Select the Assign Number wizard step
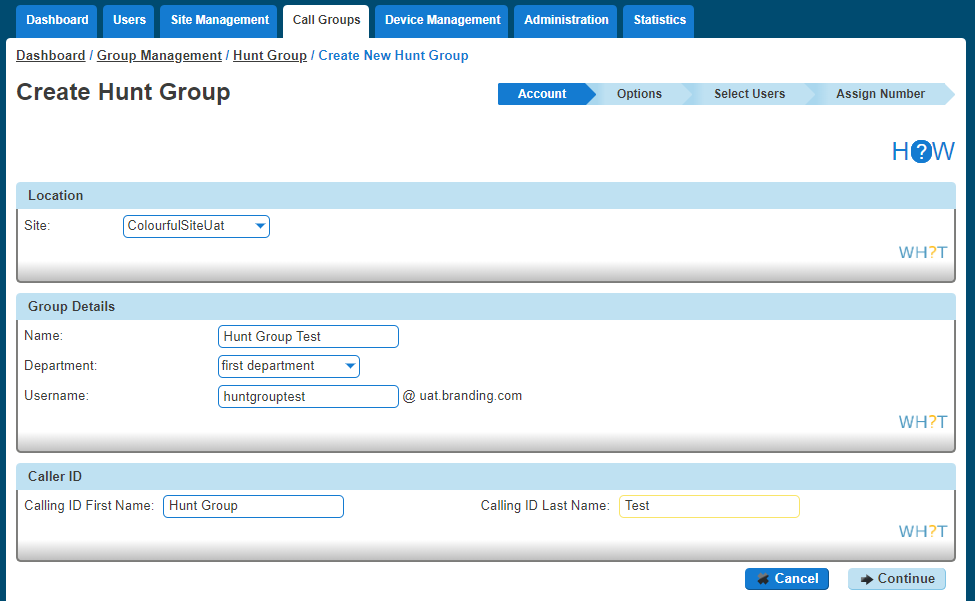 880,94
